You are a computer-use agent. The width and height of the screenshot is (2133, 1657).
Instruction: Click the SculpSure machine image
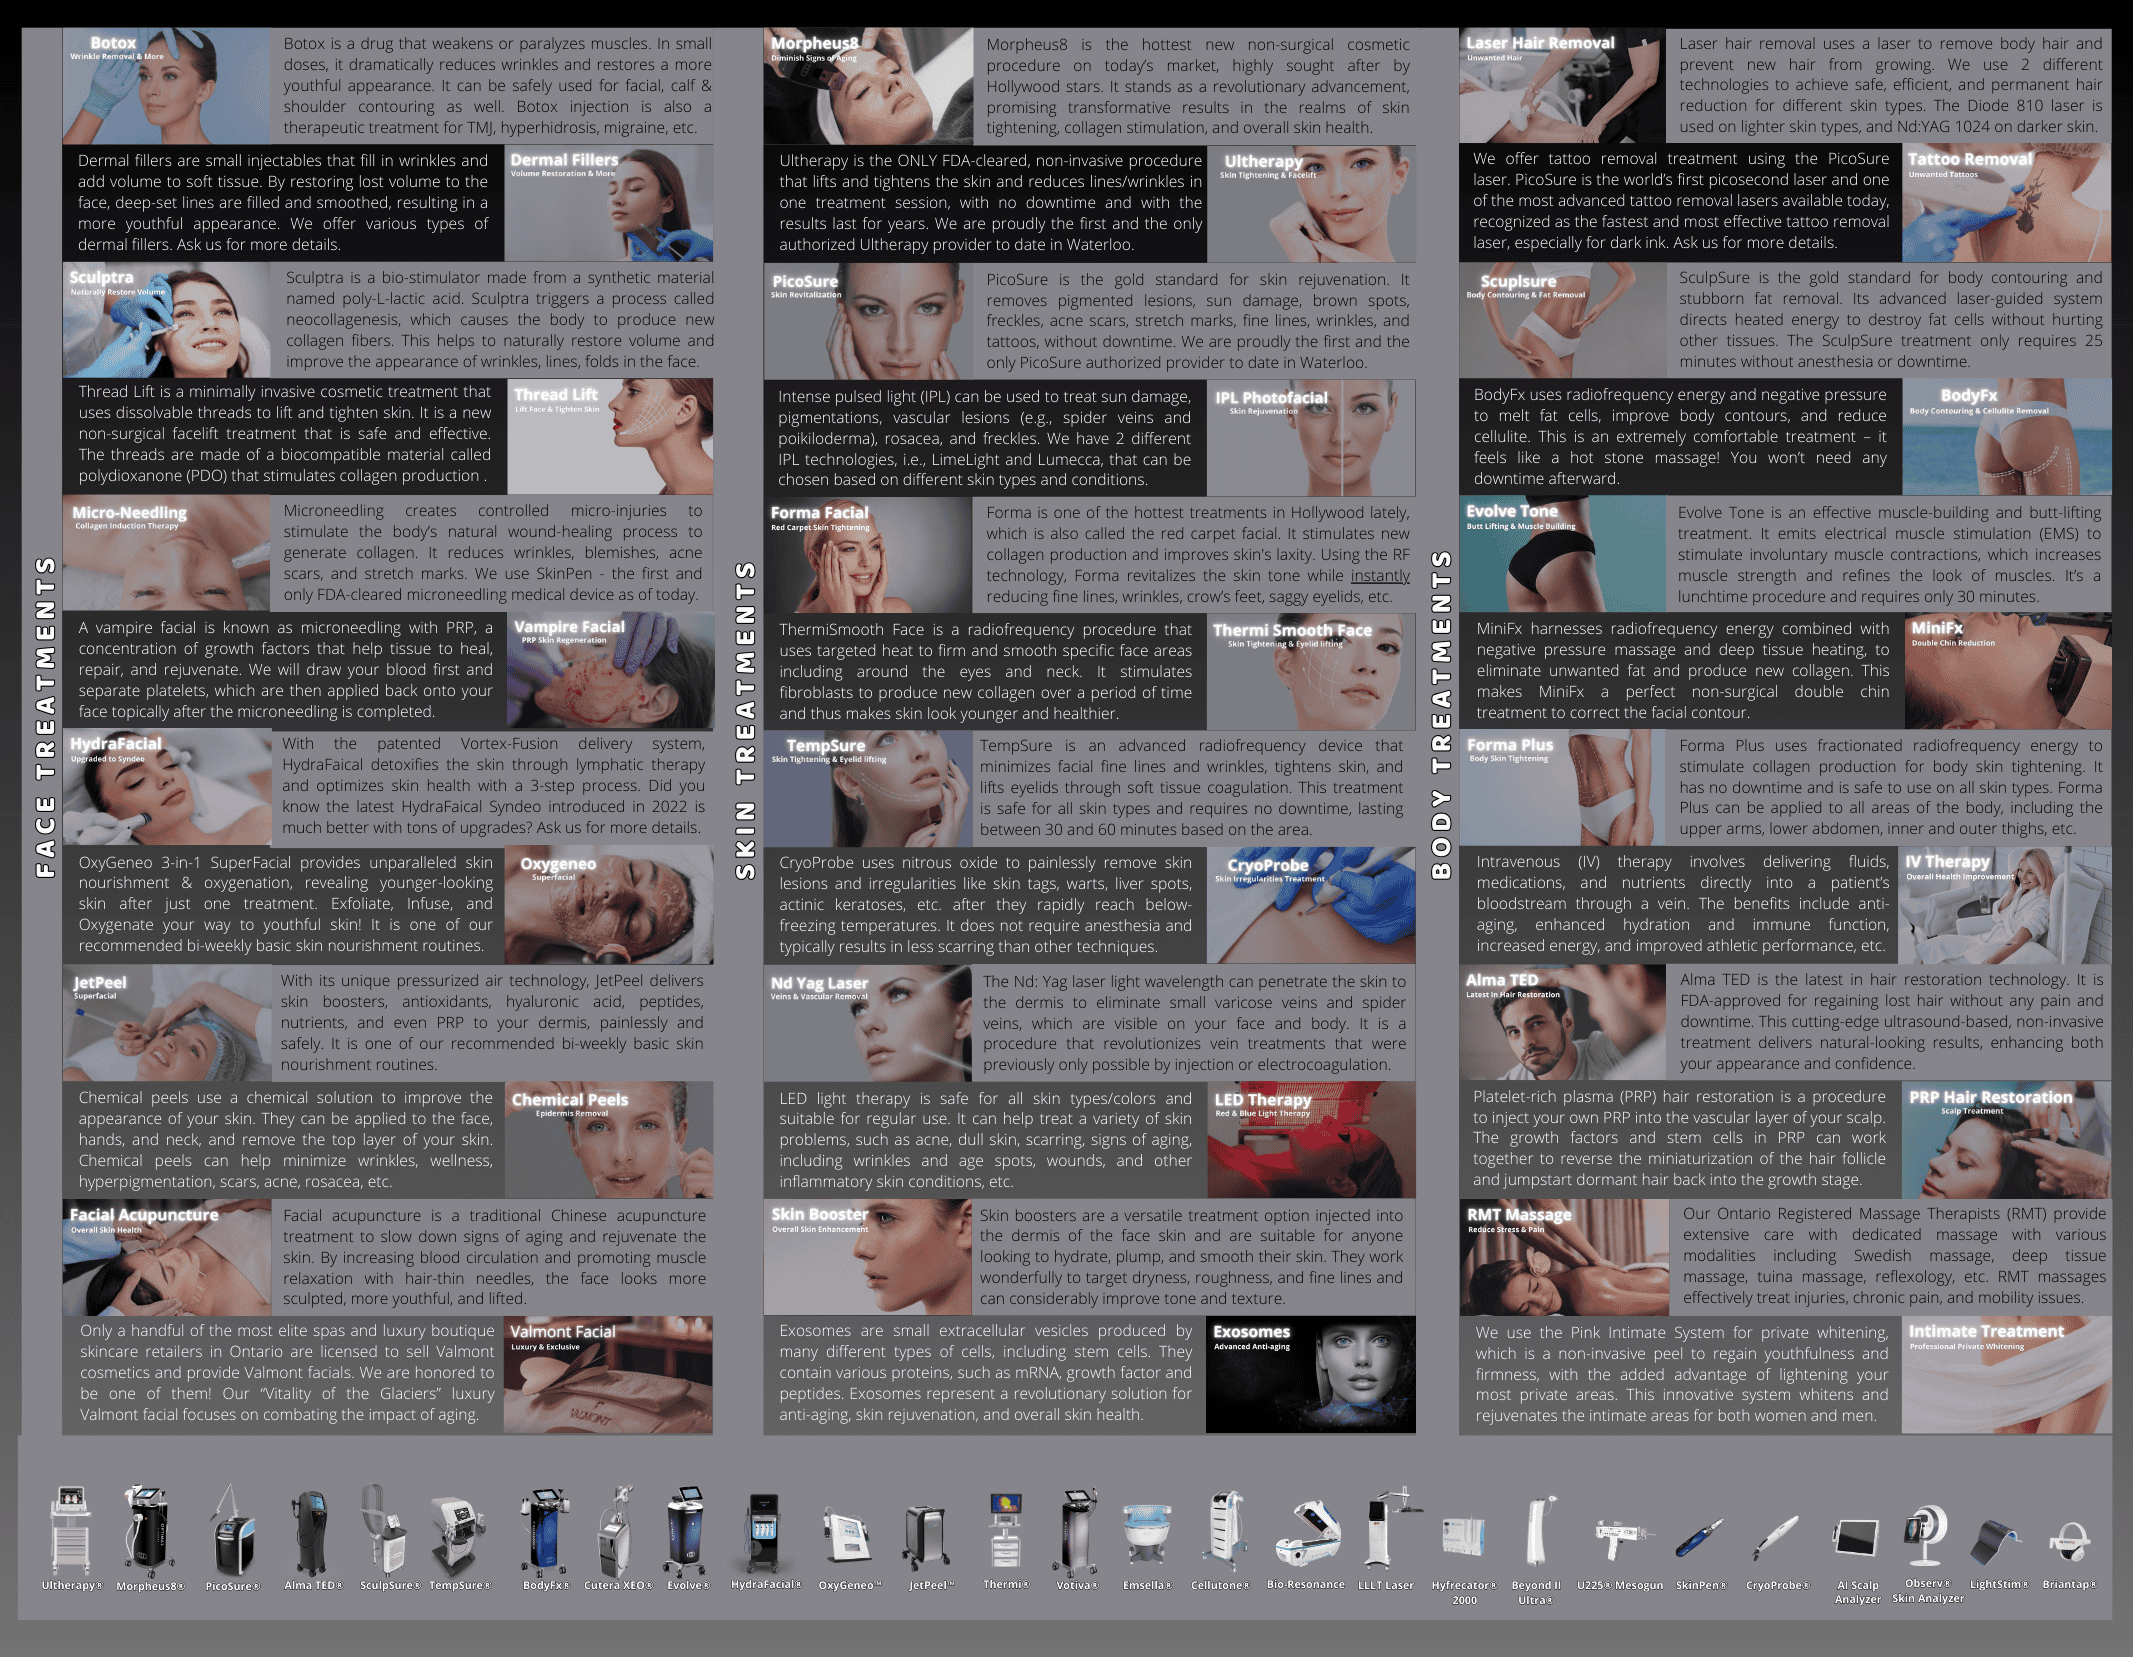(x=385, y=1530)
